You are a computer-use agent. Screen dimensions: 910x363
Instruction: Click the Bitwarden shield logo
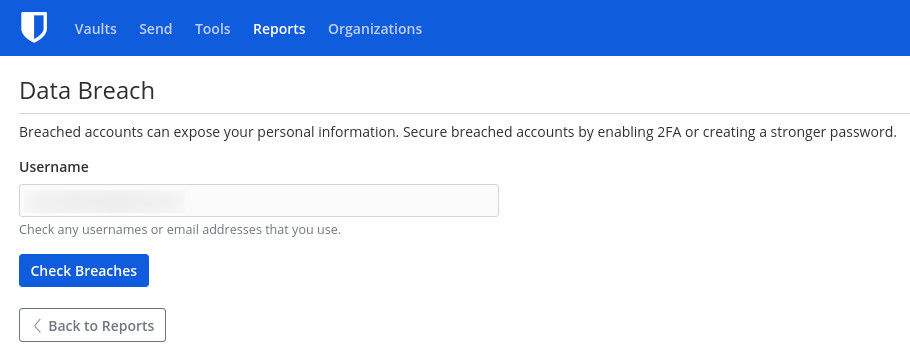click(x=34, y=28)
